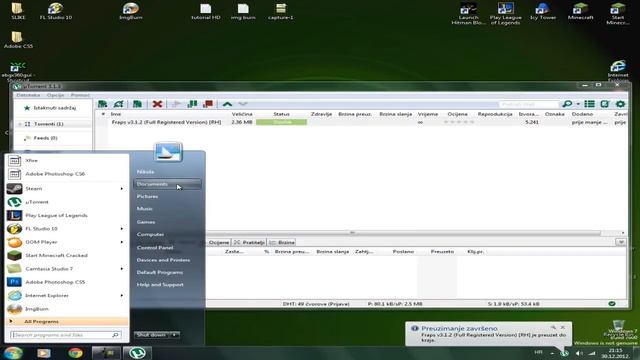Open Play League of Legends entry
This screenshot has height=360, width=640.
(x=56, y=215)
